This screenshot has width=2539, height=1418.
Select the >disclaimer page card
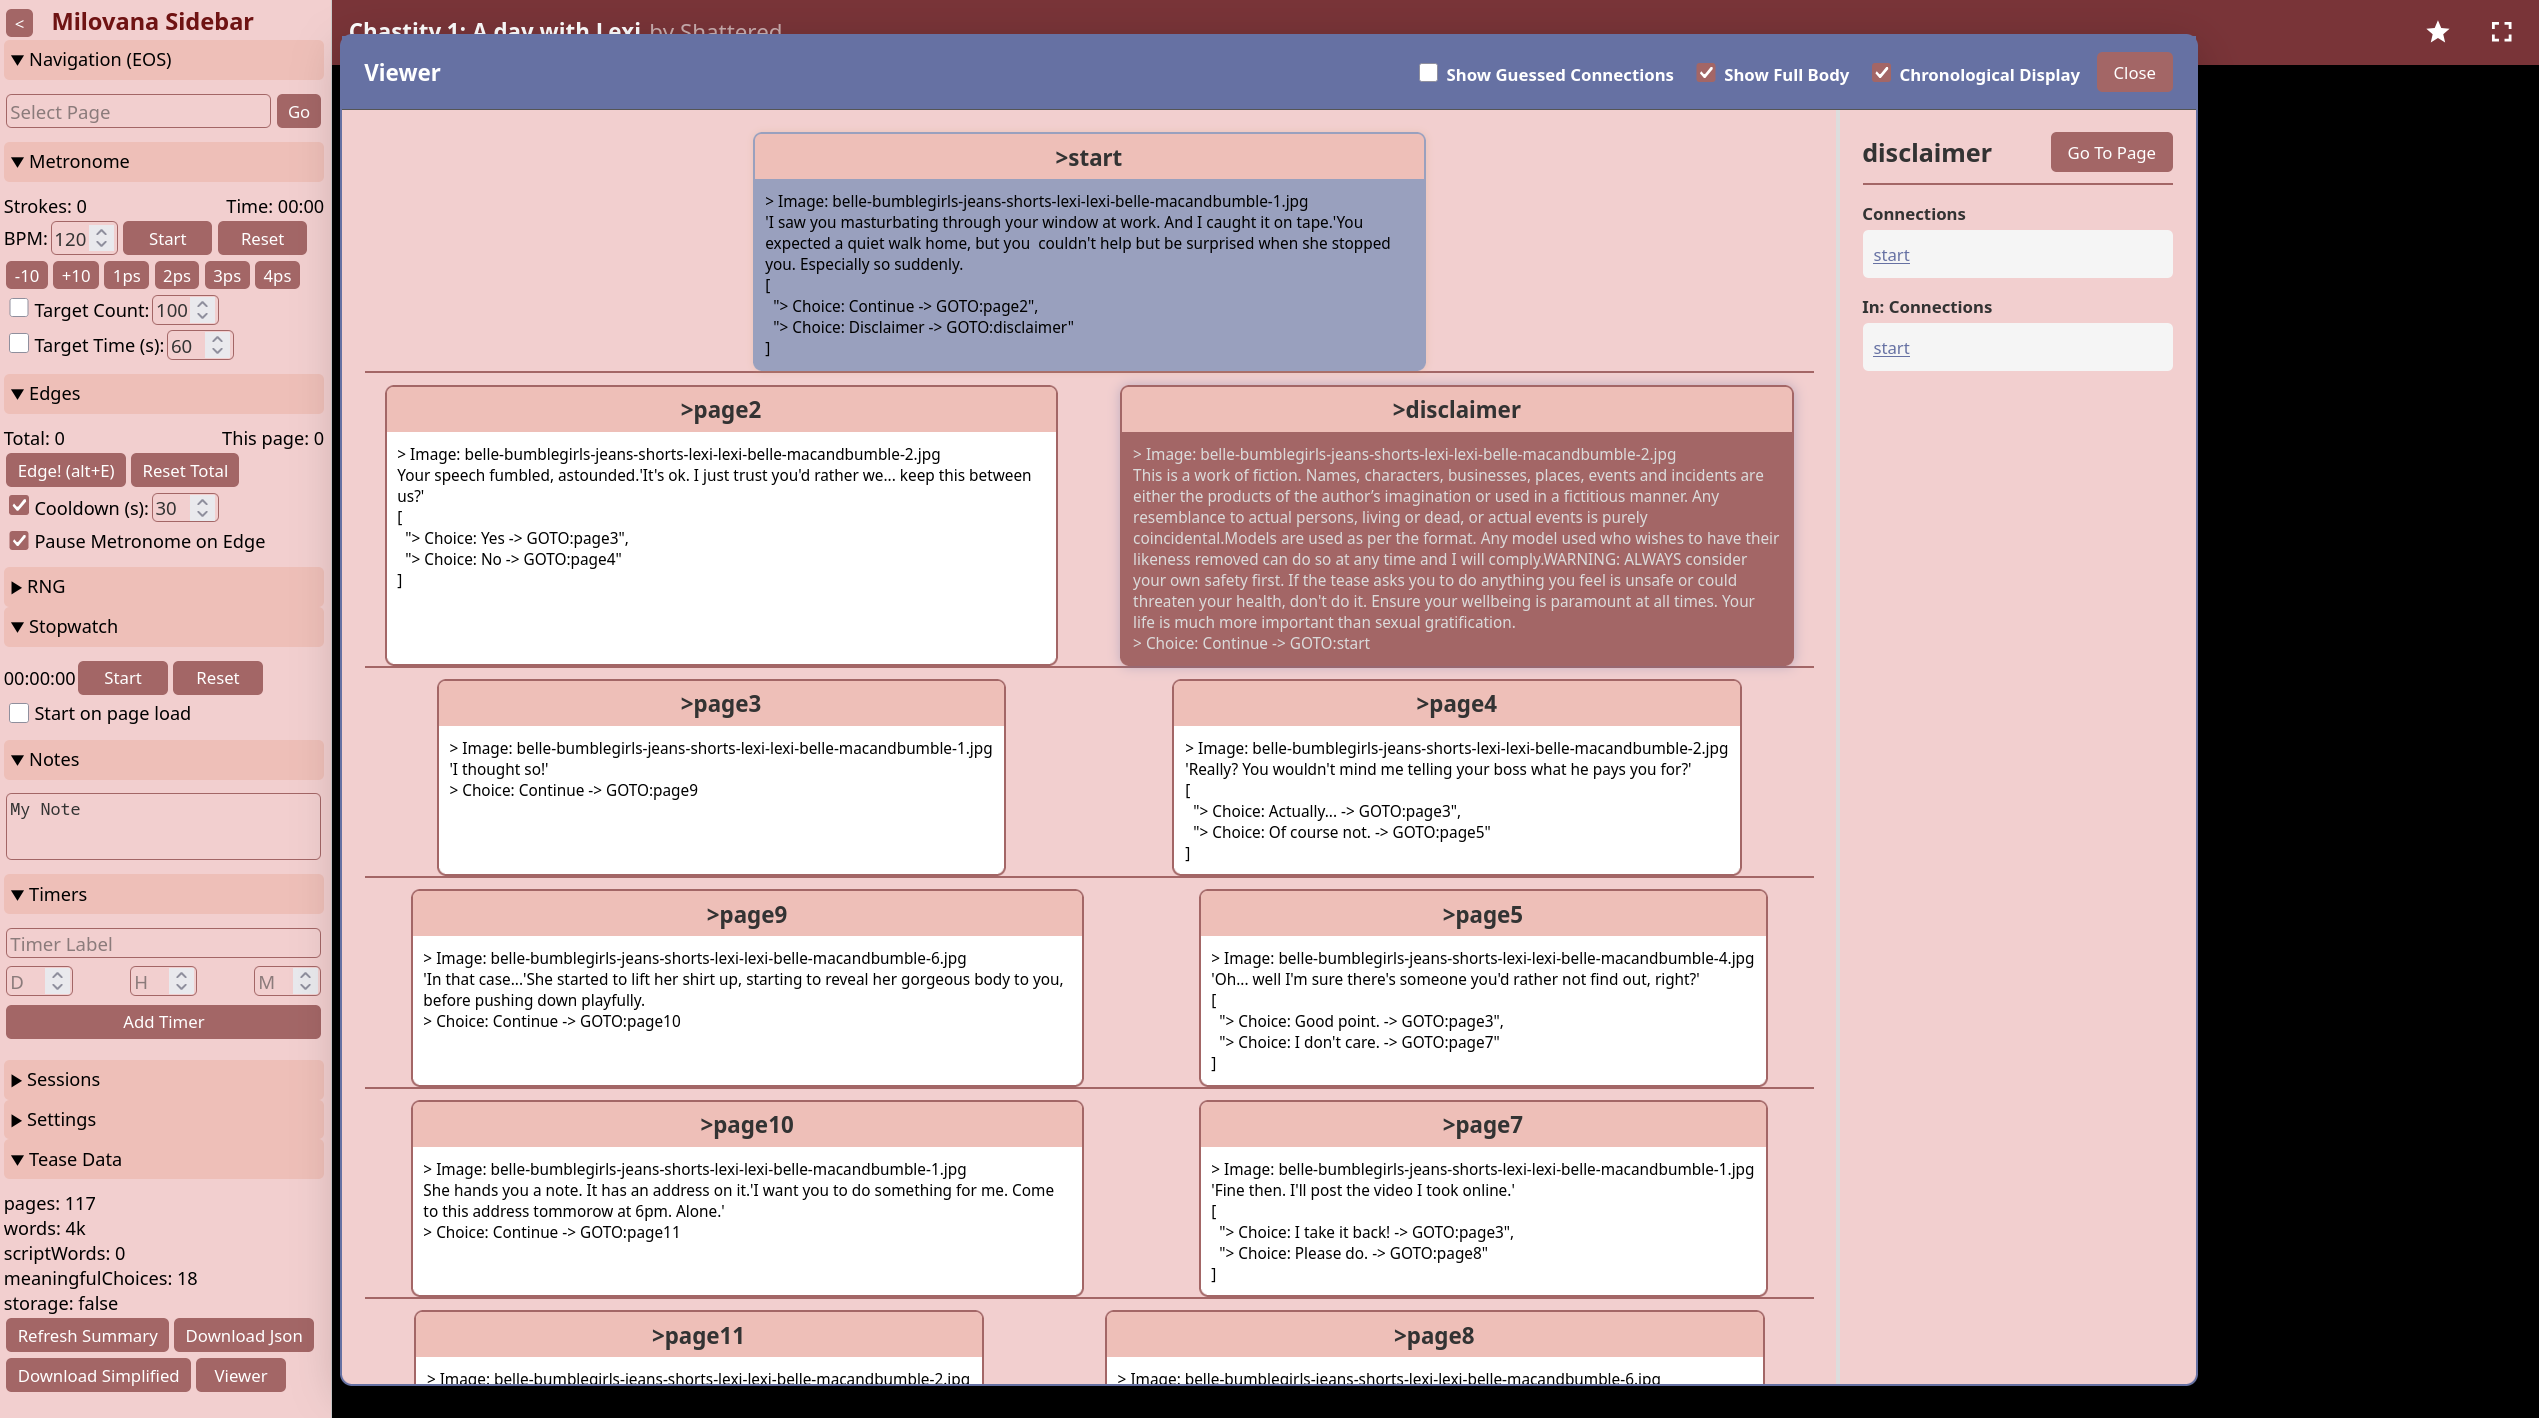pos(1457,526)
